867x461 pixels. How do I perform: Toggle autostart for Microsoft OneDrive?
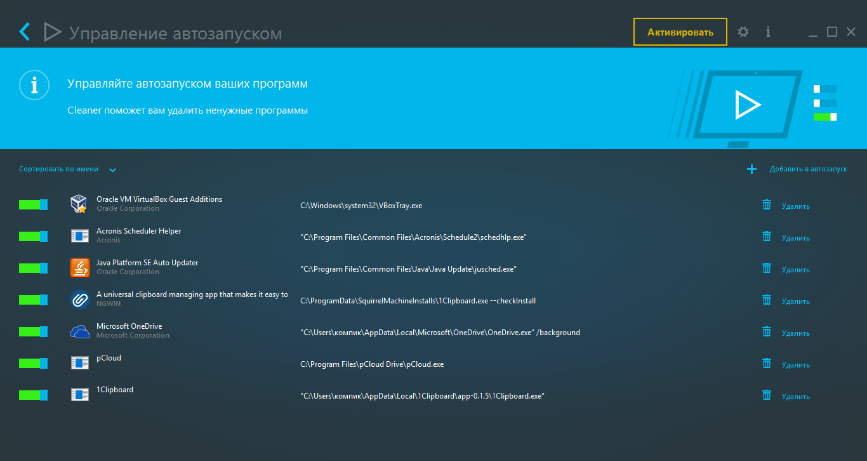[x=33, y=332]
